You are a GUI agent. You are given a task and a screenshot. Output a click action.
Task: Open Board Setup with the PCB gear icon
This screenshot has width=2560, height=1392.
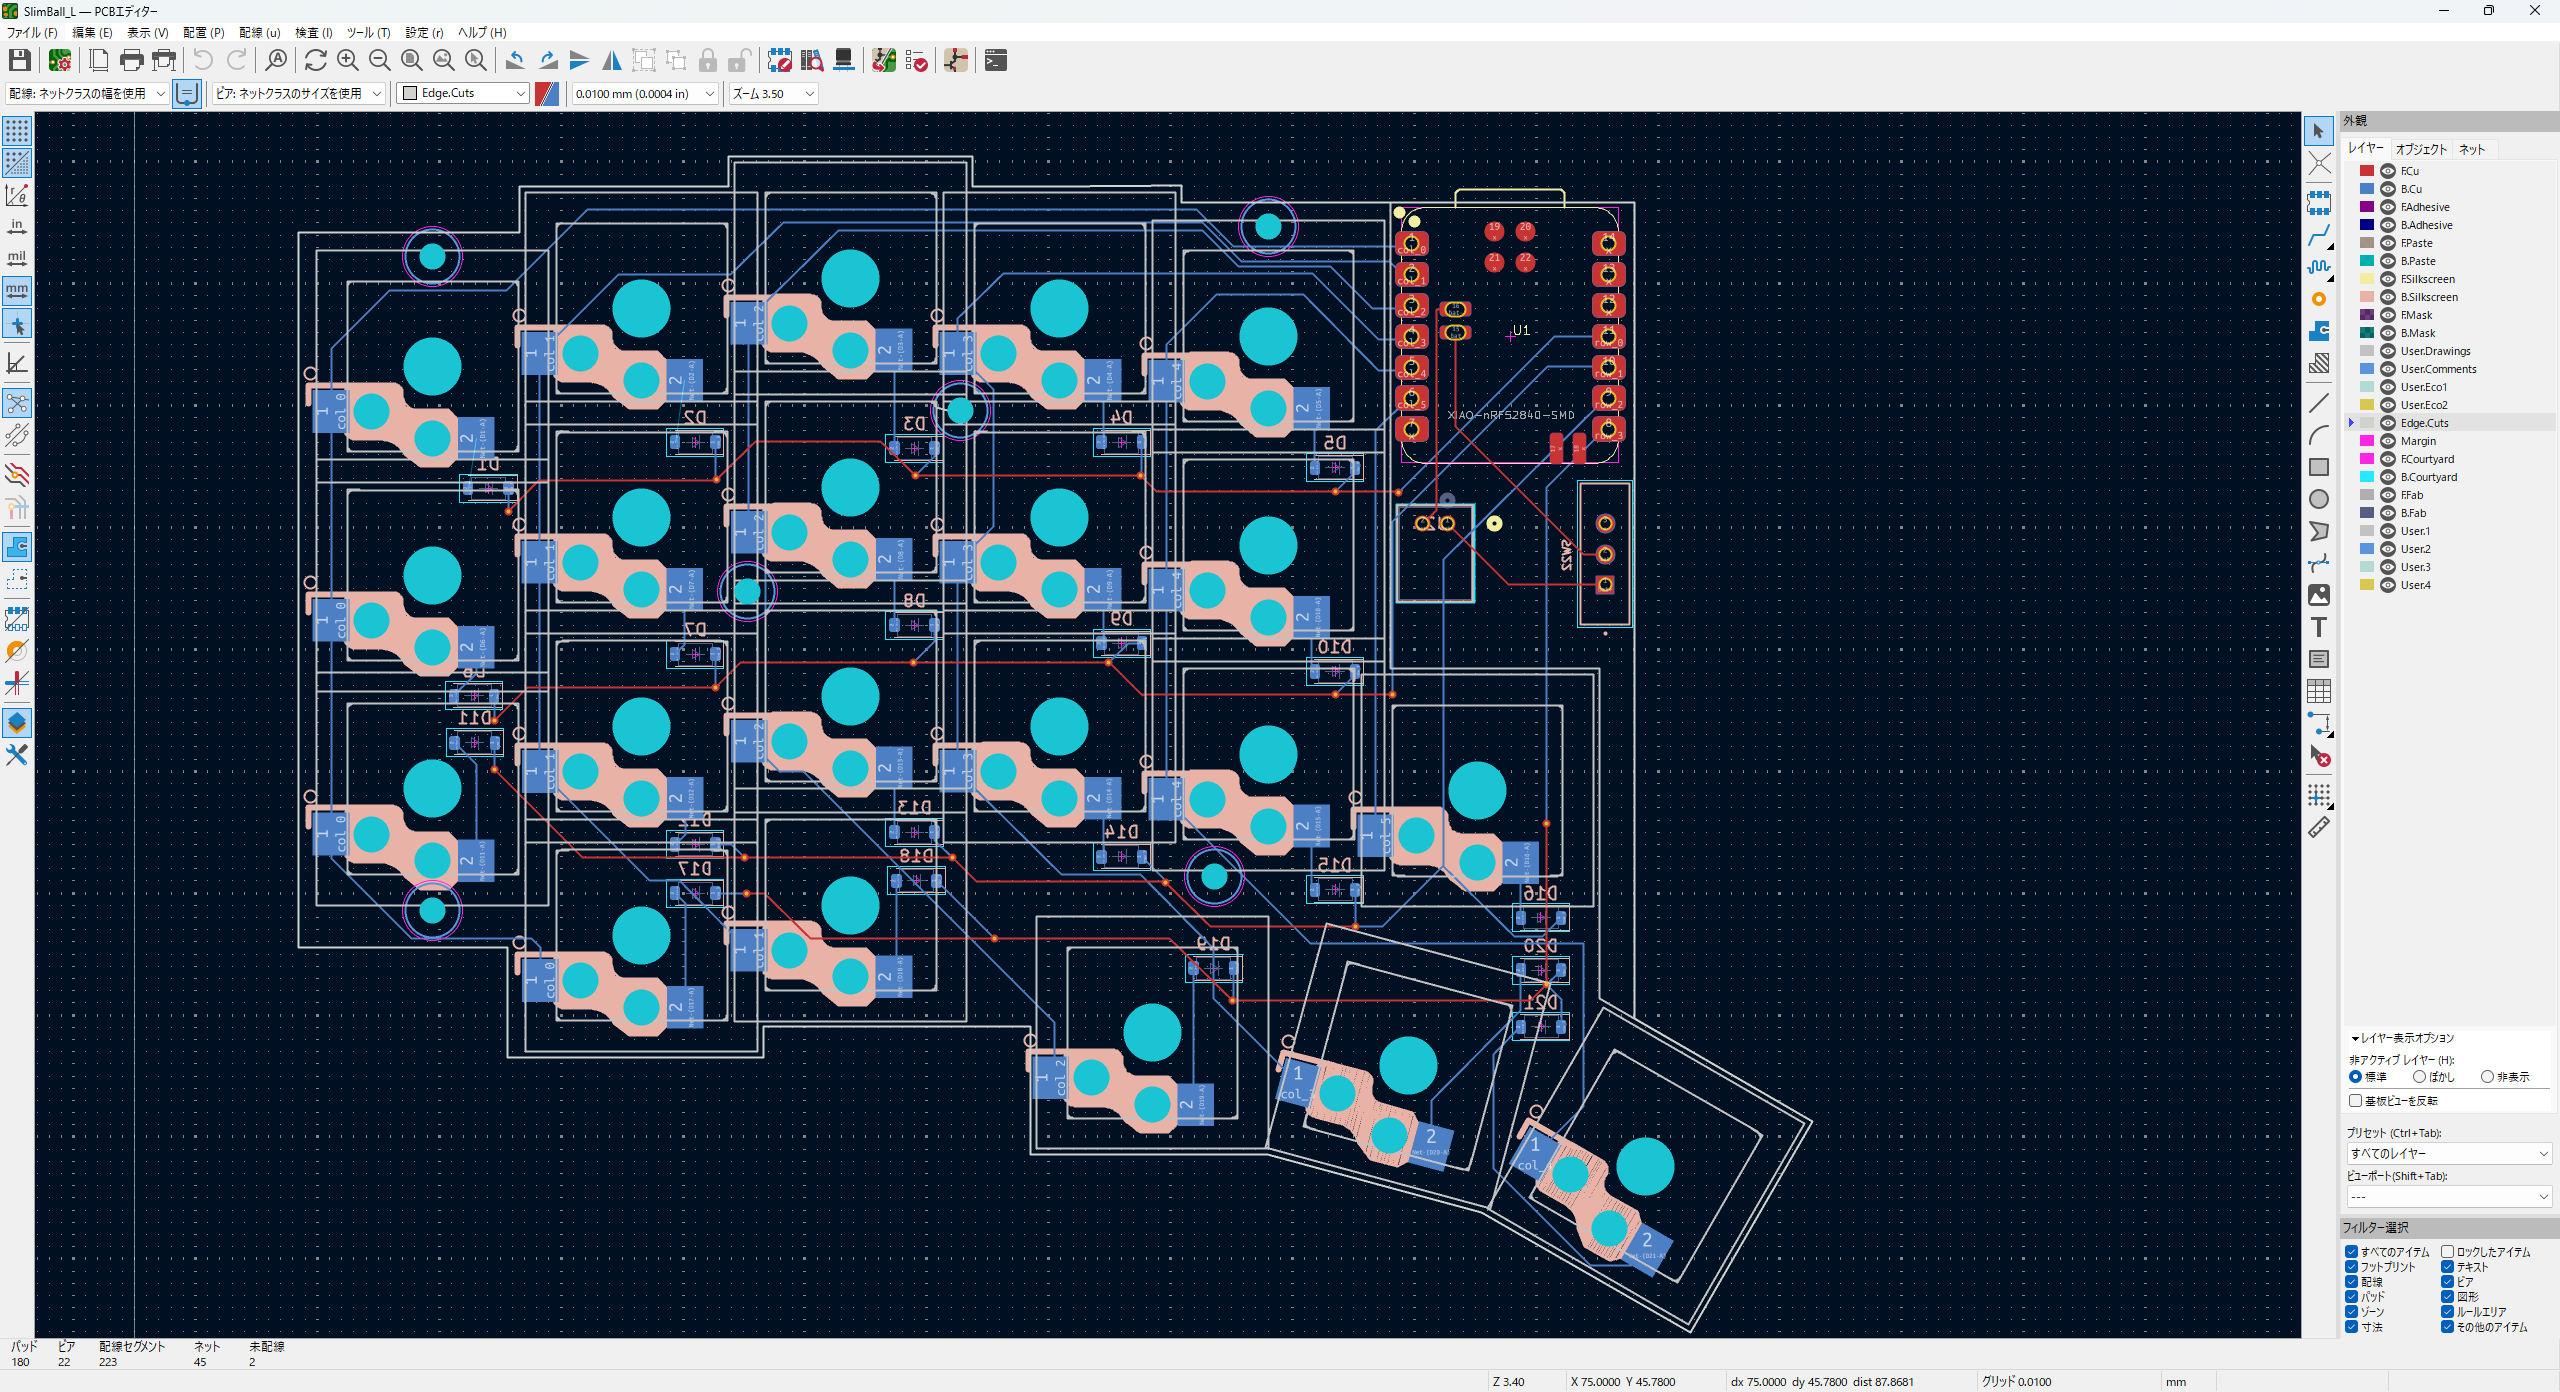(x=60, y=61)
